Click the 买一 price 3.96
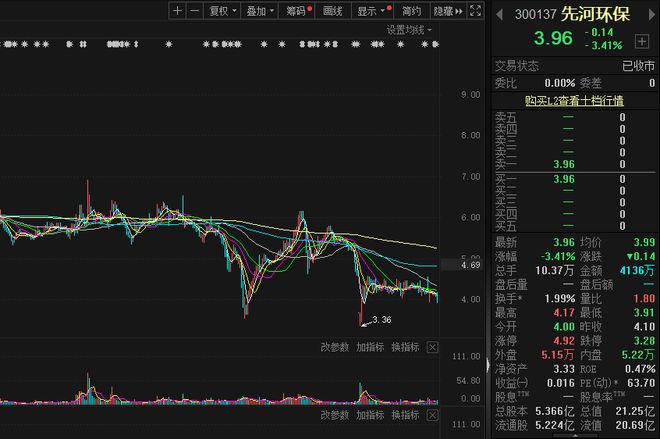This screenshot has height=439, width=660. tap(564, 179)
